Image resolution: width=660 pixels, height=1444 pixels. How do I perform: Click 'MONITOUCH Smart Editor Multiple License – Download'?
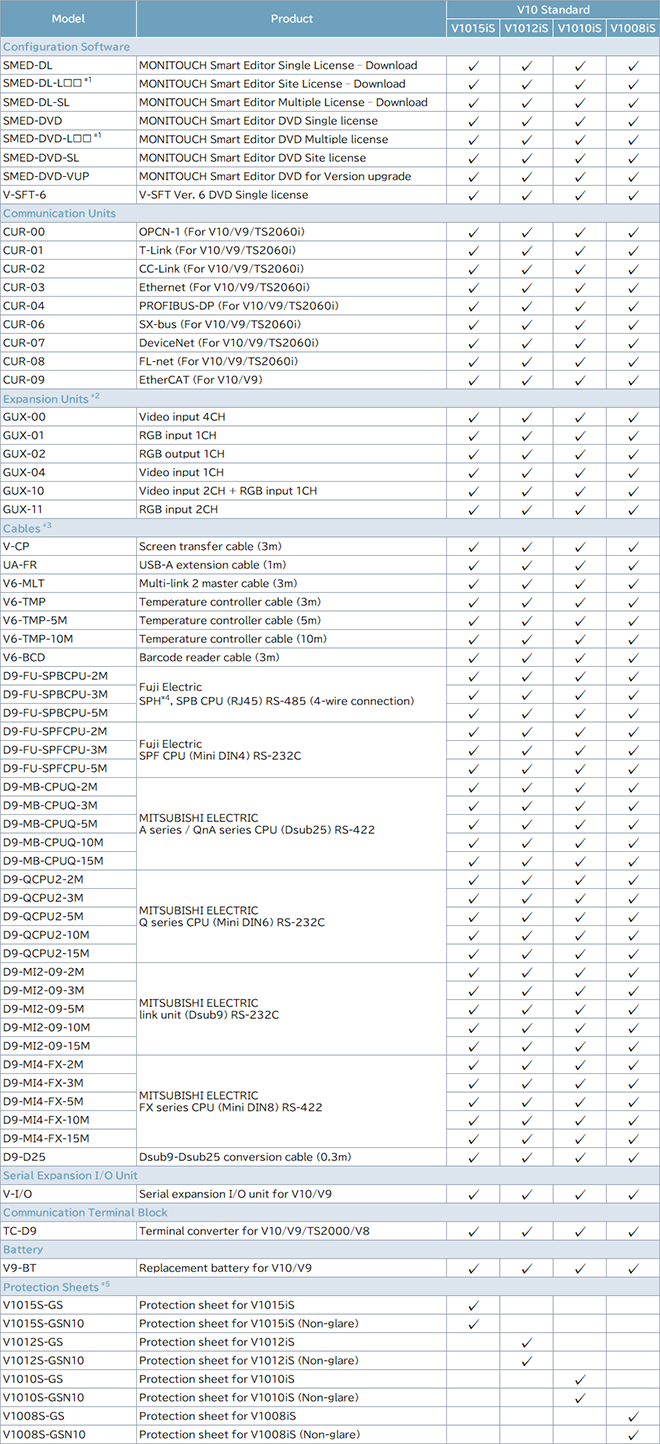(283, 102)
